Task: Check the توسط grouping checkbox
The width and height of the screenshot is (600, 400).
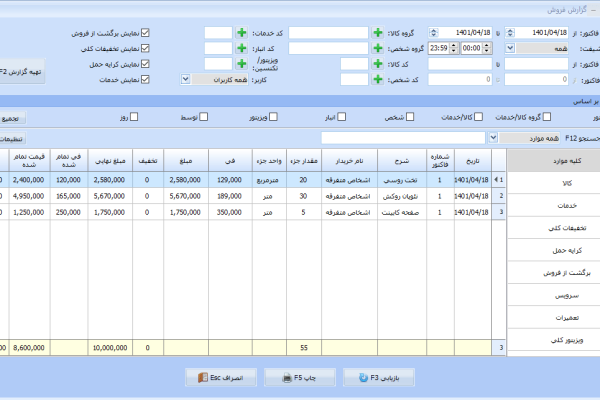Action: (204, 117)
